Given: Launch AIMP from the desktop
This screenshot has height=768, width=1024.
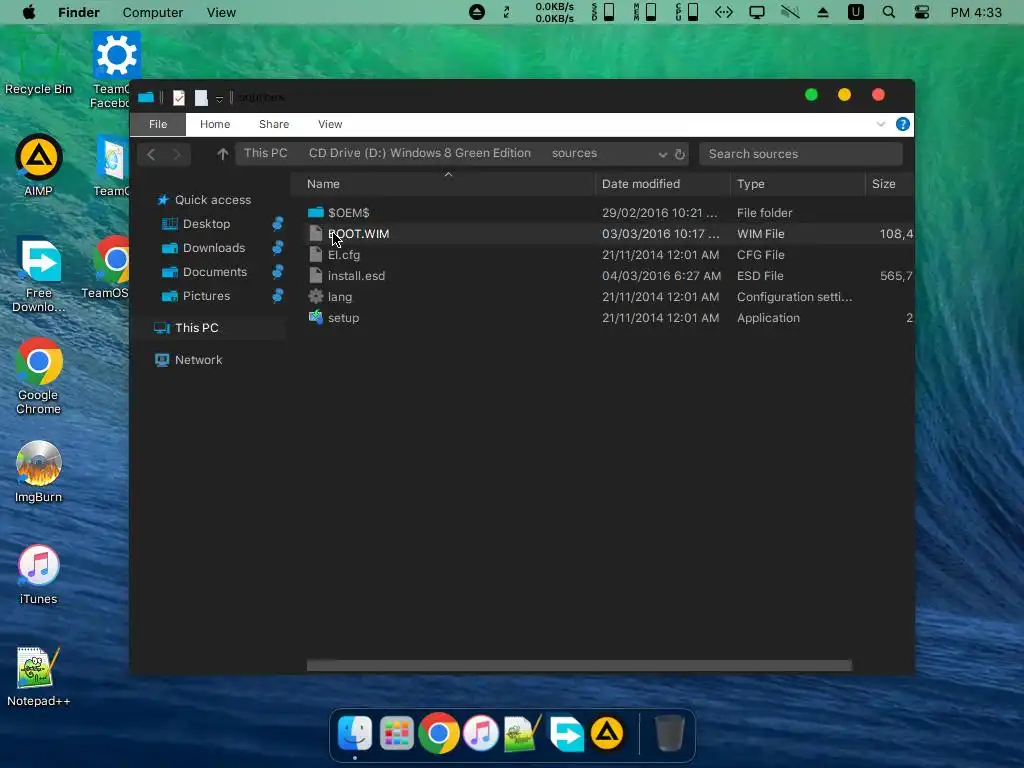Looking at the screenshot, I should point(39,165).
